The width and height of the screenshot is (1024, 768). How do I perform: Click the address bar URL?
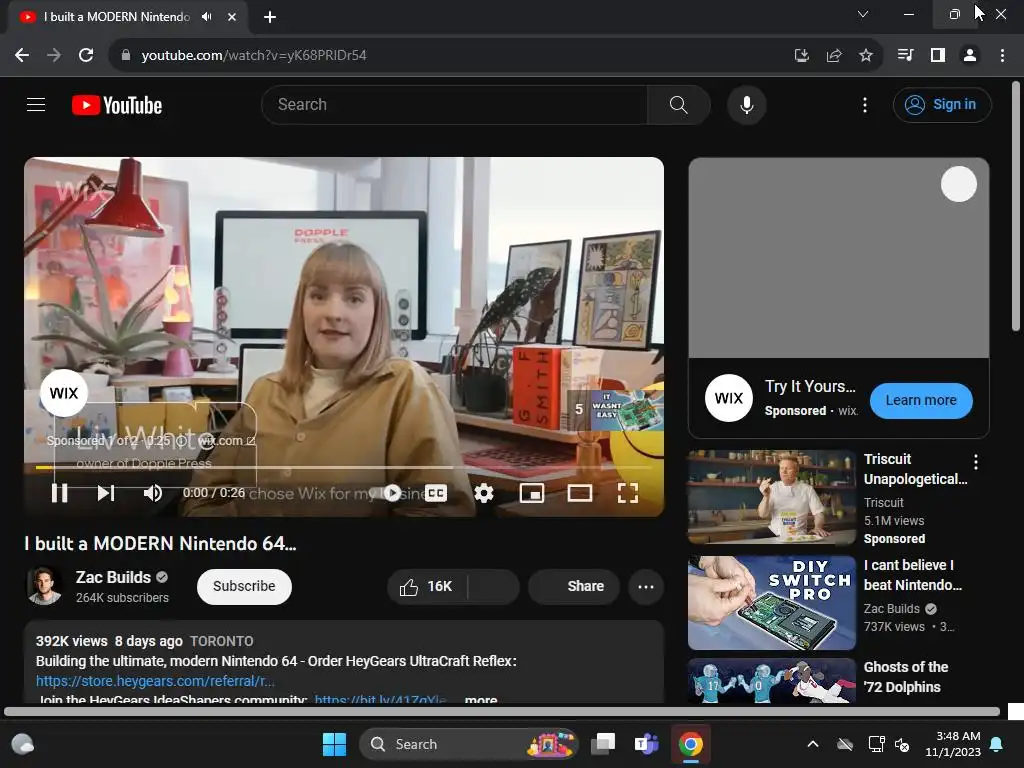tap(254, 56)
